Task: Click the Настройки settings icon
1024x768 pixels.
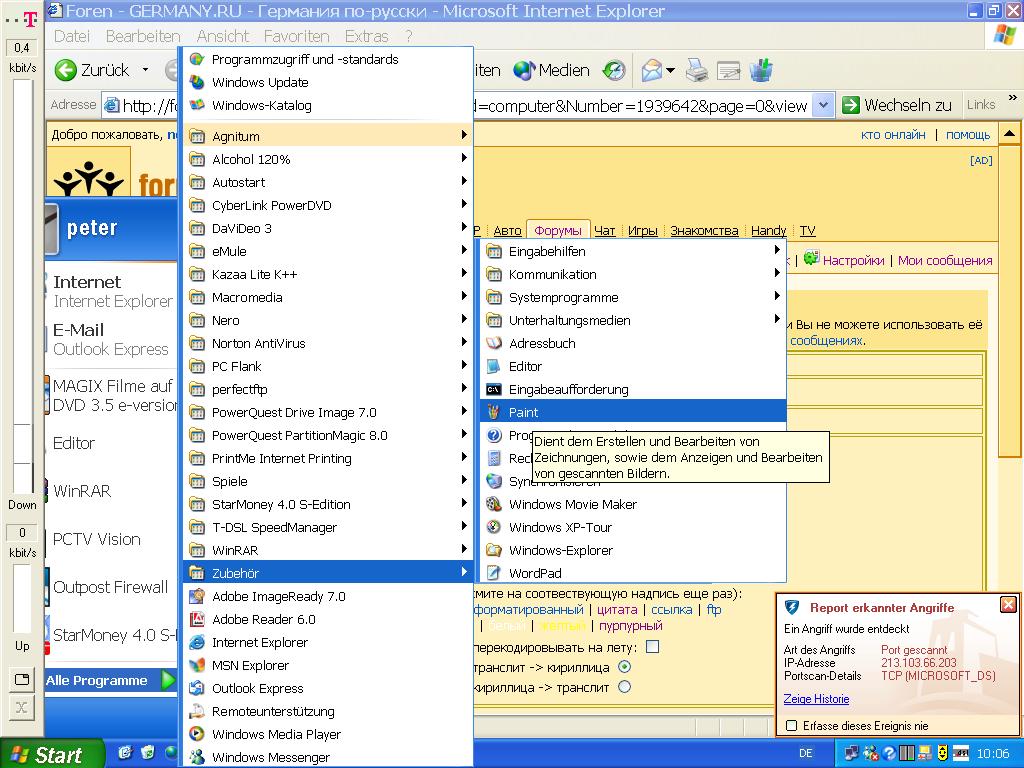Action: [x=811, y=258]
